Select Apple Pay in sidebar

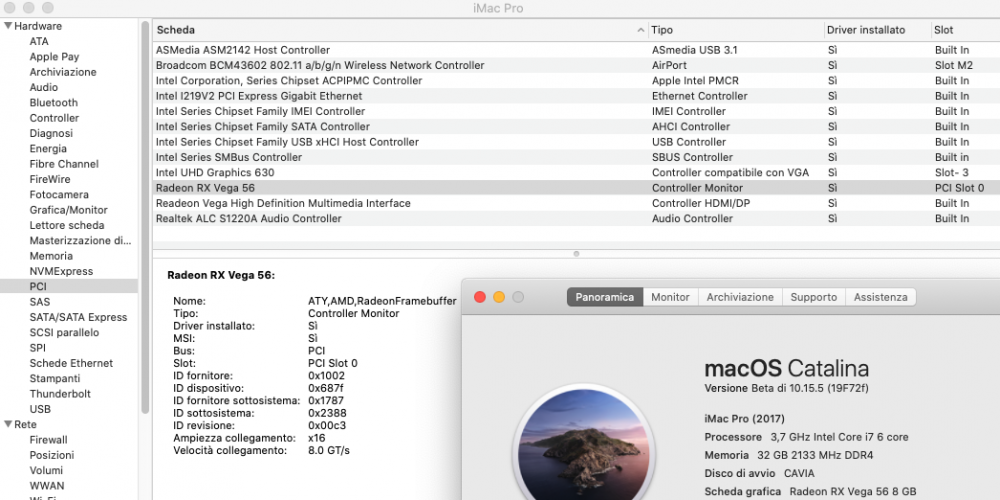point(54,57)
